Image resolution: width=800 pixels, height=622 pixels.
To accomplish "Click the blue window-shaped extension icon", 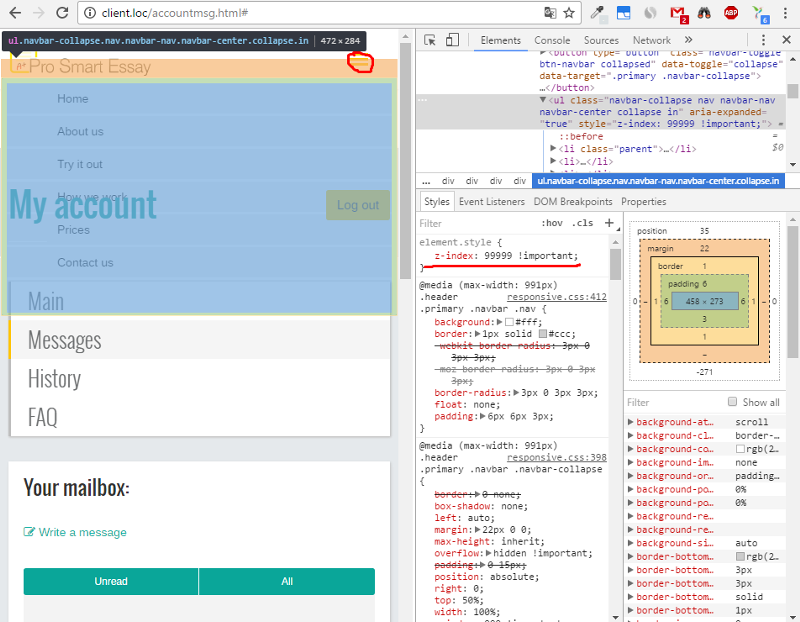I will tap(623, 13).
